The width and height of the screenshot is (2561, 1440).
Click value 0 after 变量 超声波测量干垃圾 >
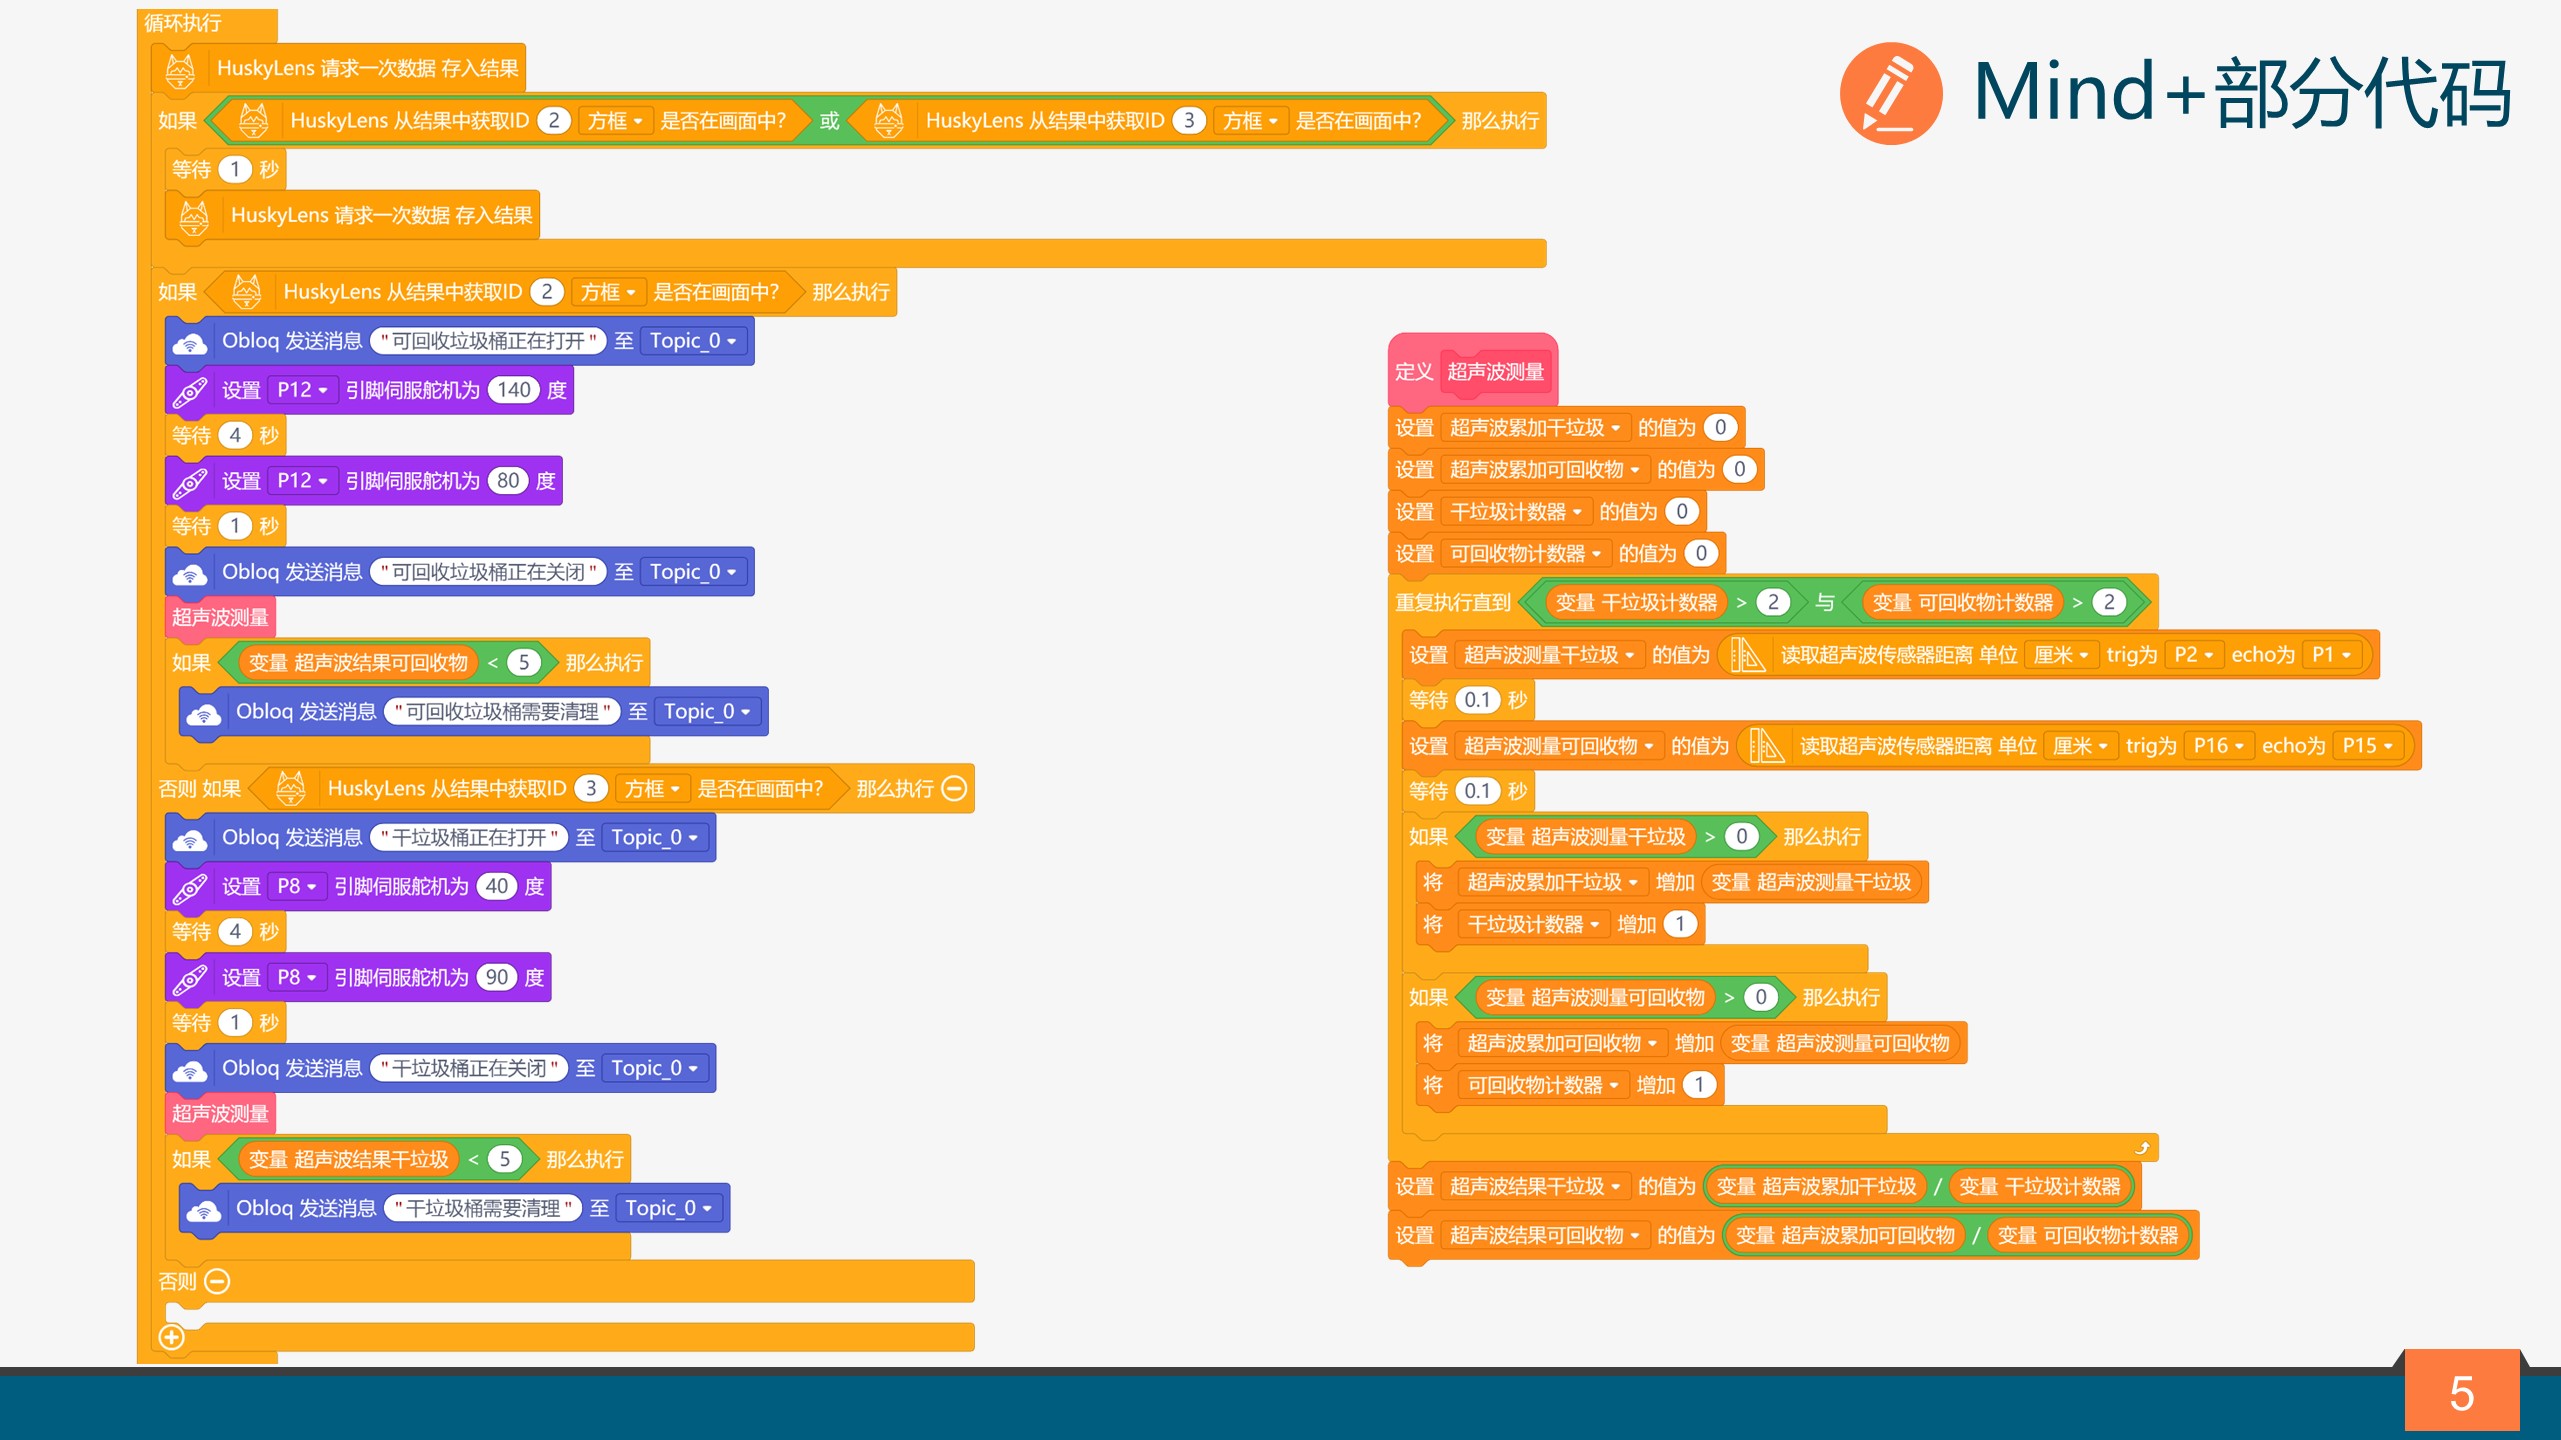(x=1742, y=837)
